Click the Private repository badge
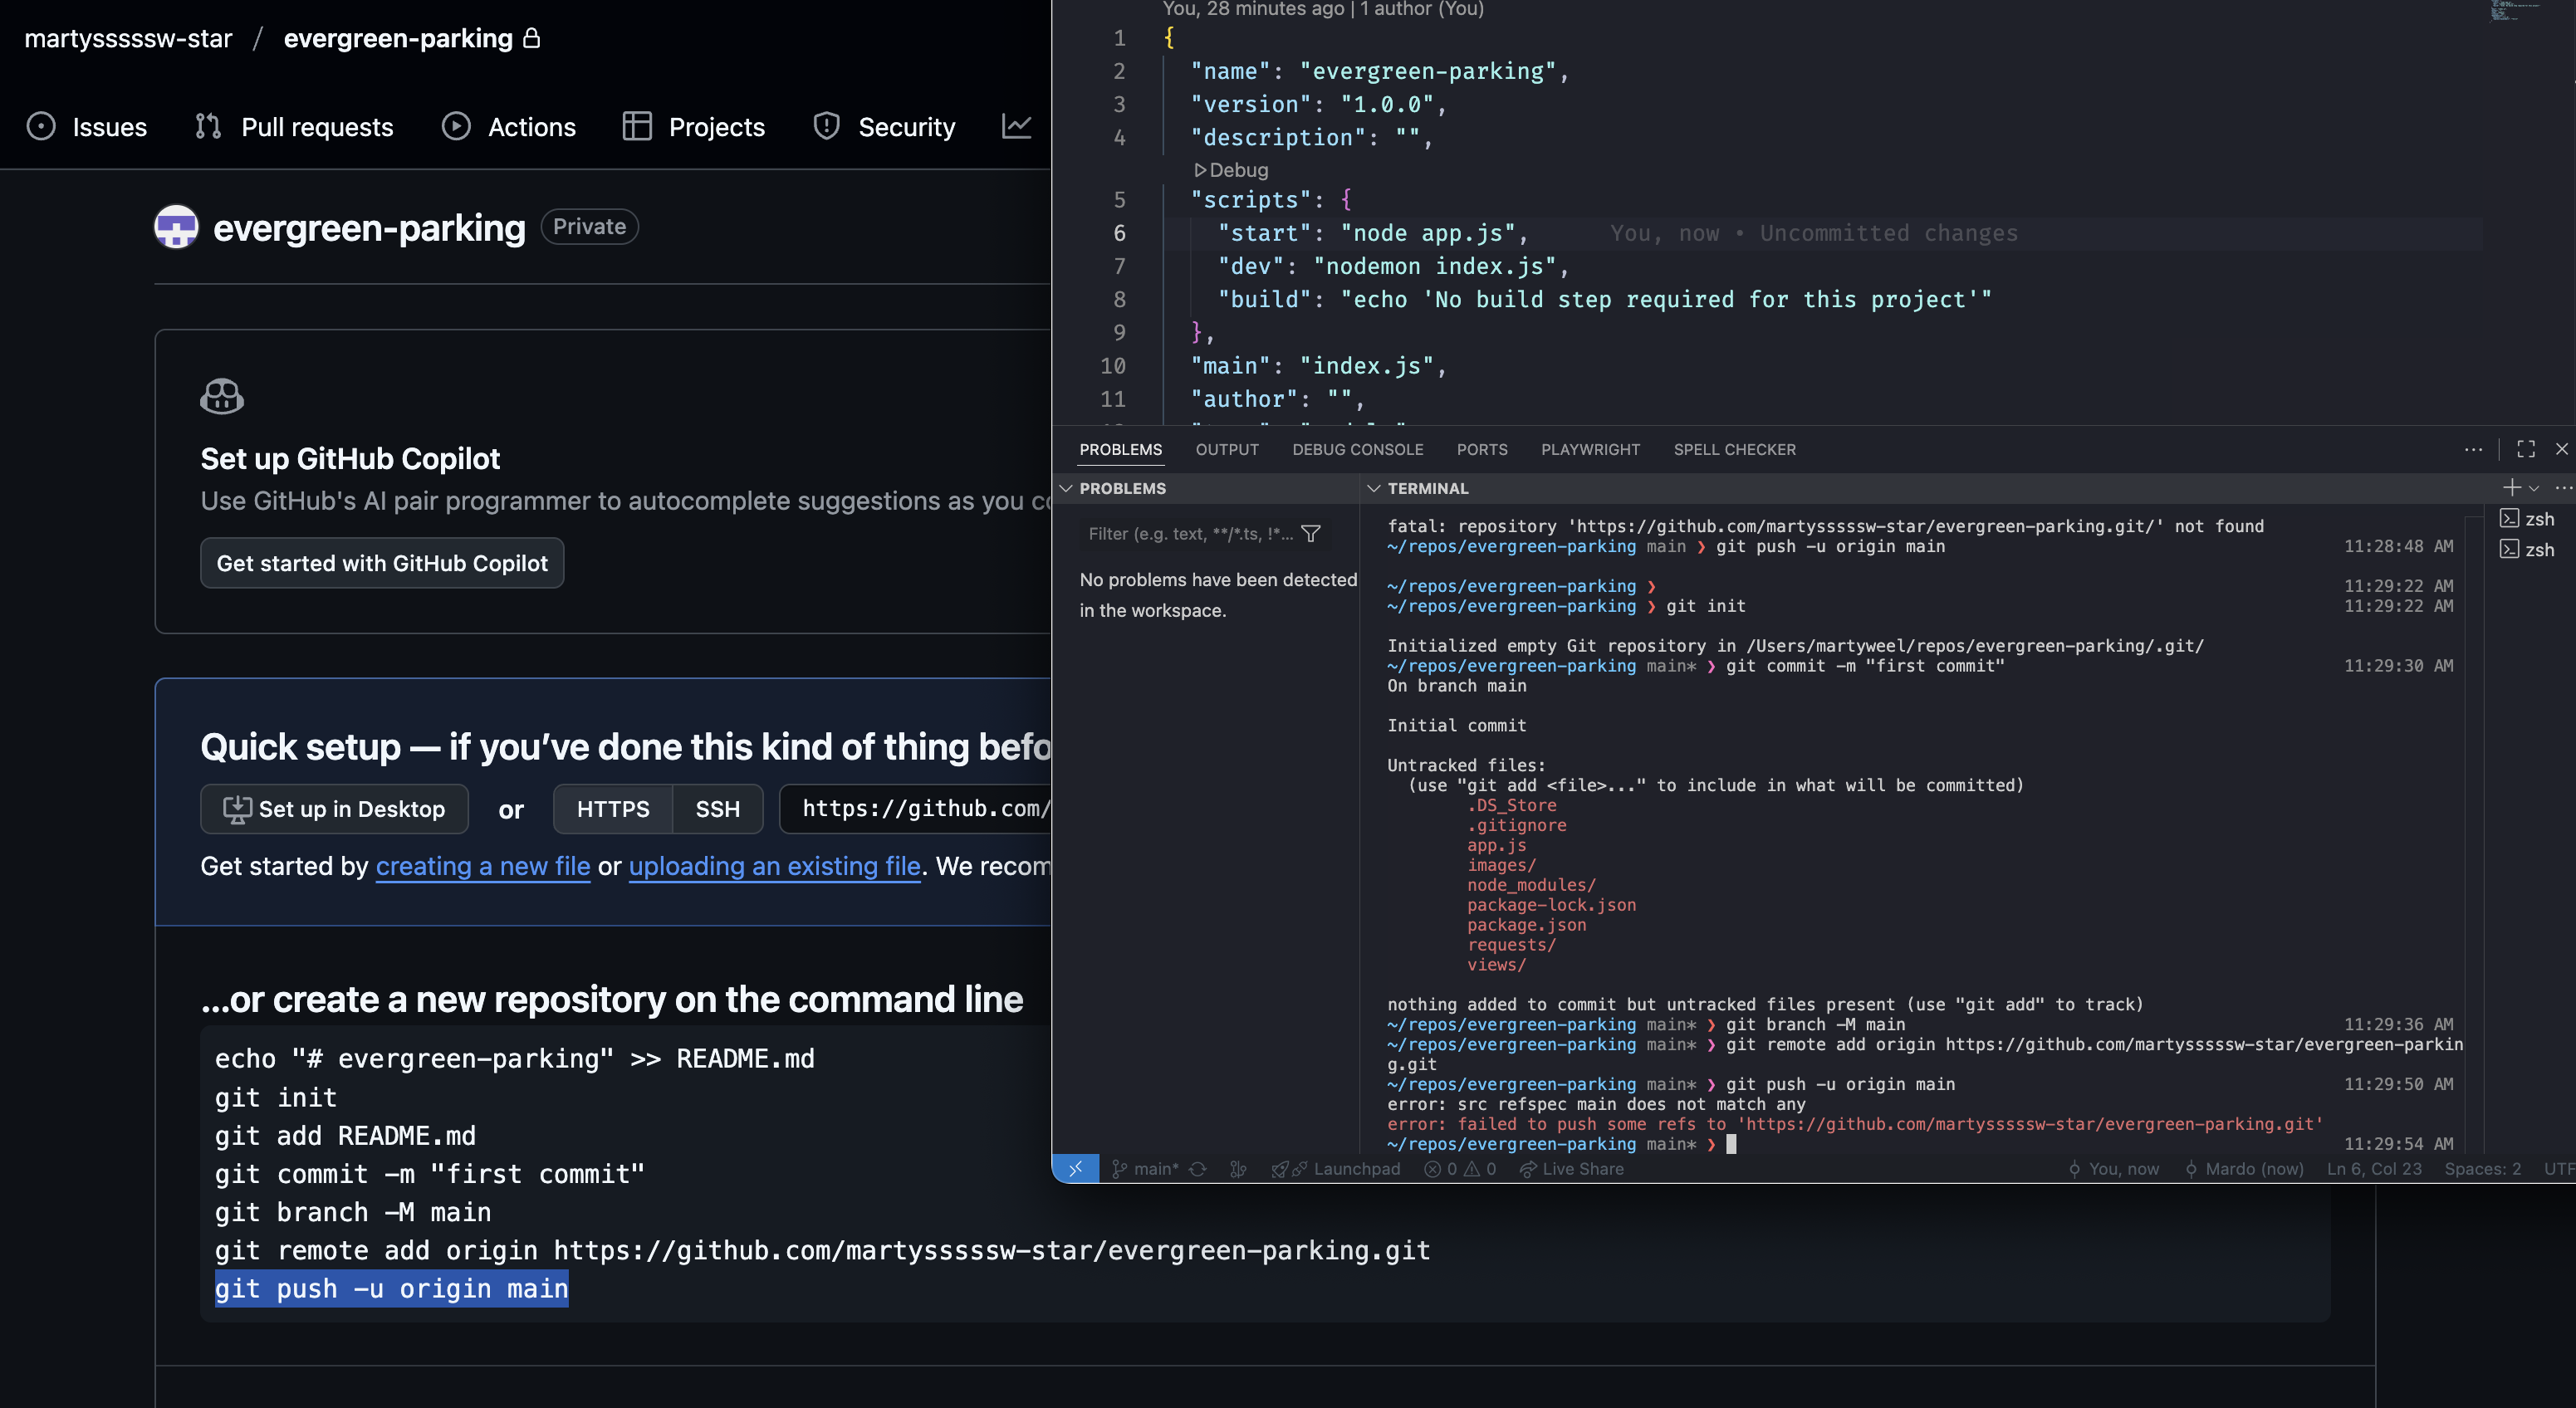This screenshot has height=1408, width=2576. [589, 227]
